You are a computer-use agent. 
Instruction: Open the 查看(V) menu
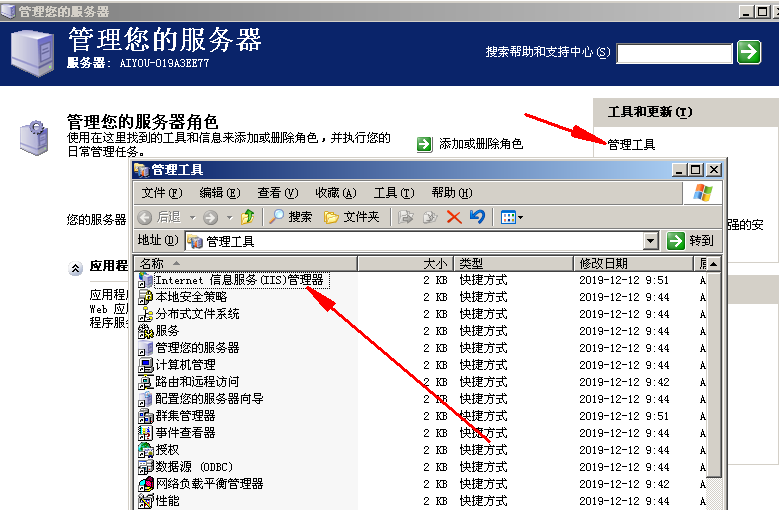pos(278,193)
